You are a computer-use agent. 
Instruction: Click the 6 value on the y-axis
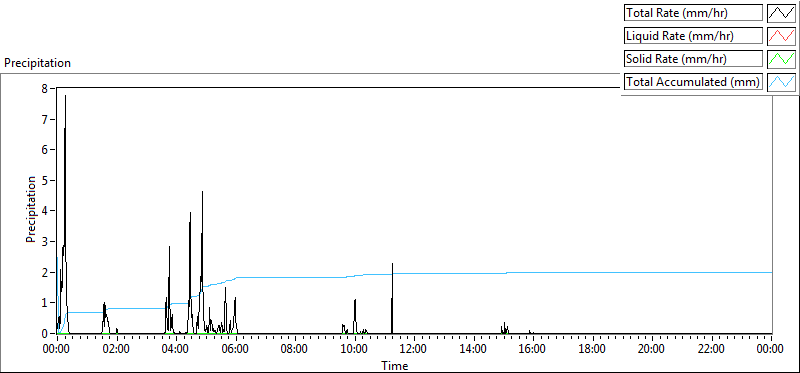pyautogui.click(x=44, y=150)
